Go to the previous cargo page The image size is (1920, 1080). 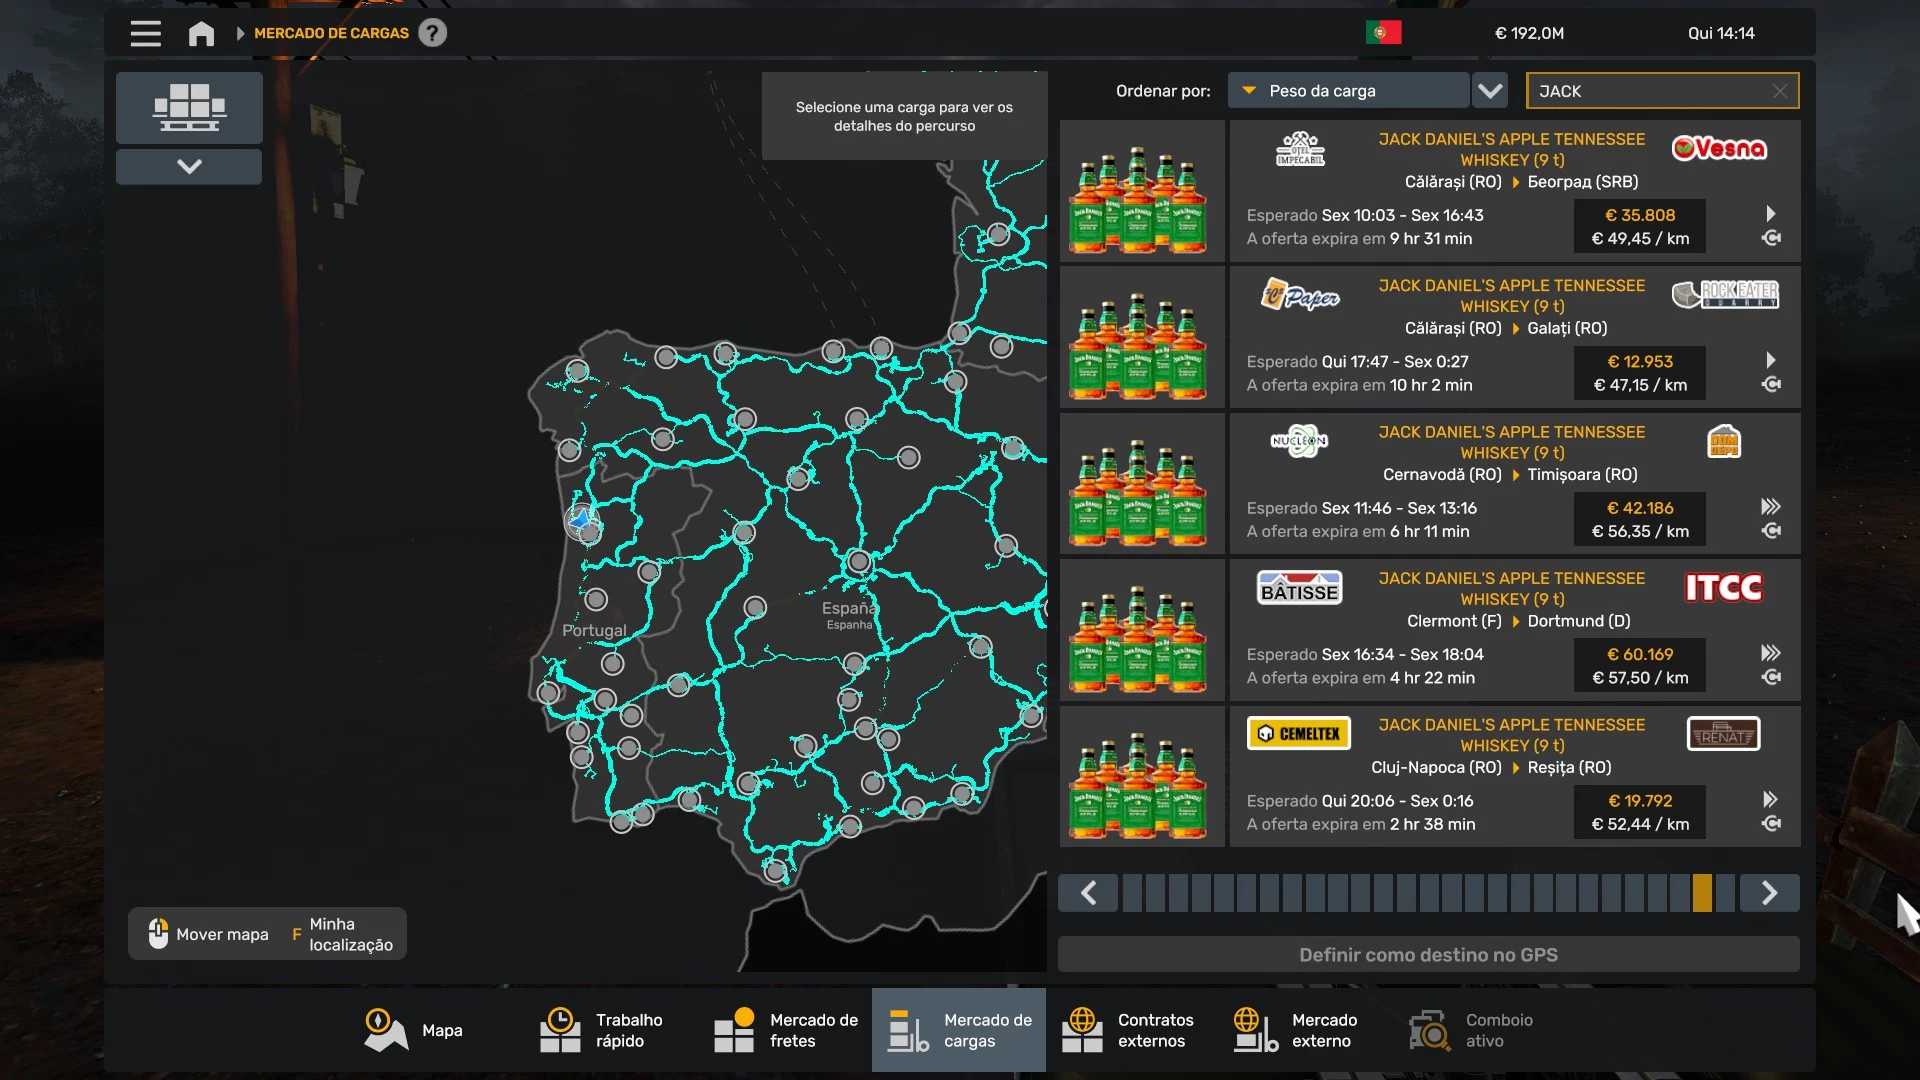1089,893
